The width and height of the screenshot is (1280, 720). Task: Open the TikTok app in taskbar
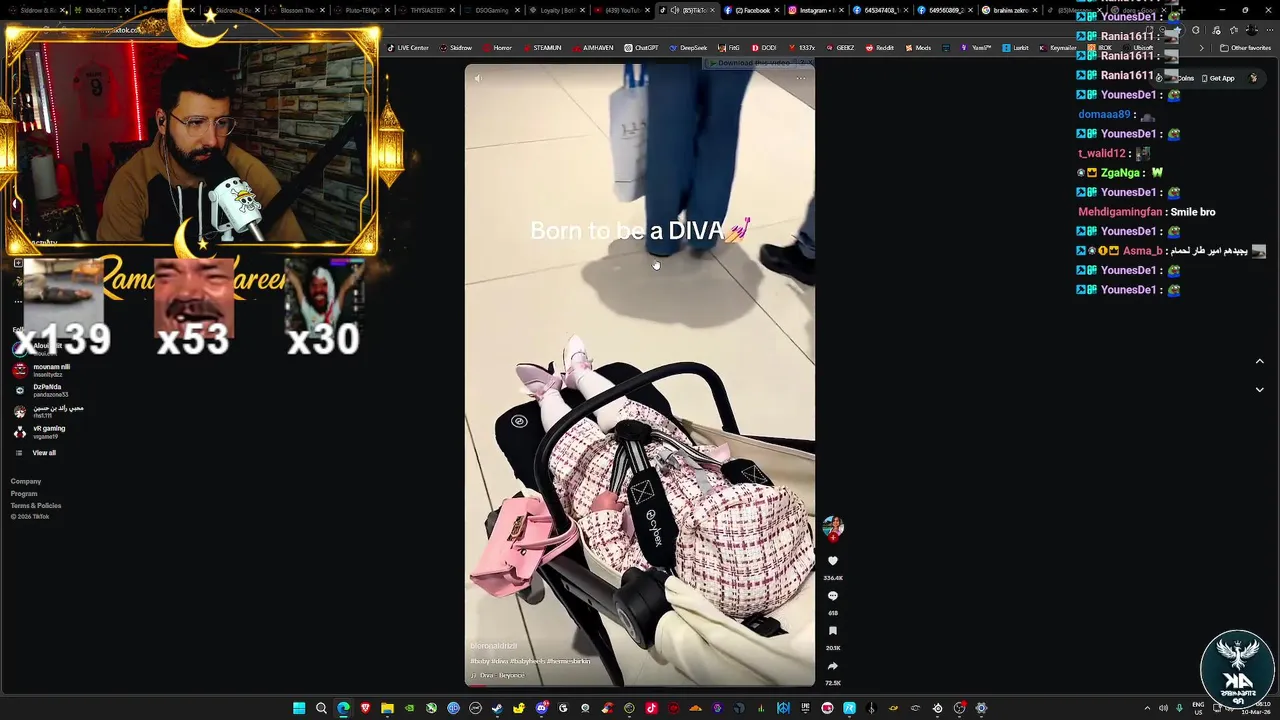pos(651,708)
